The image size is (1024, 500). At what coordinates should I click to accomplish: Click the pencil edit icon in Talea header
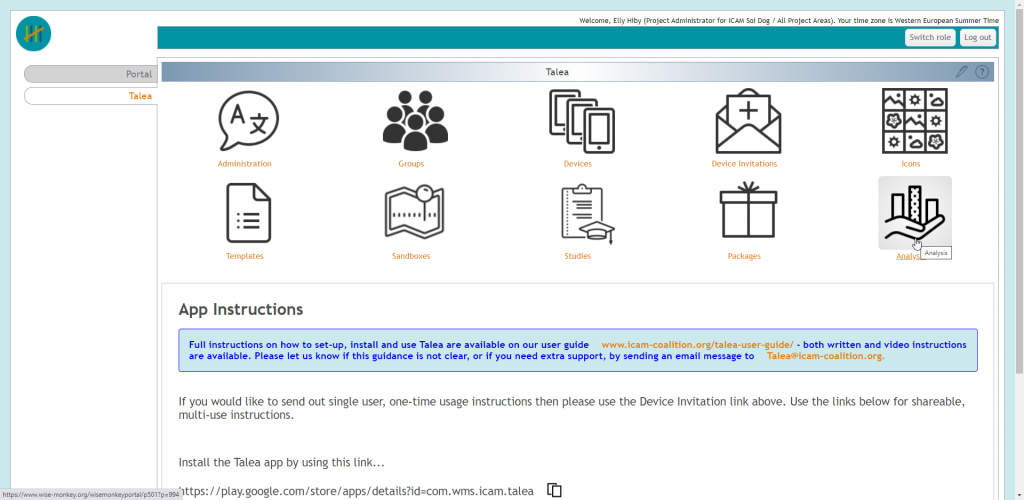(x=961, y=72)
